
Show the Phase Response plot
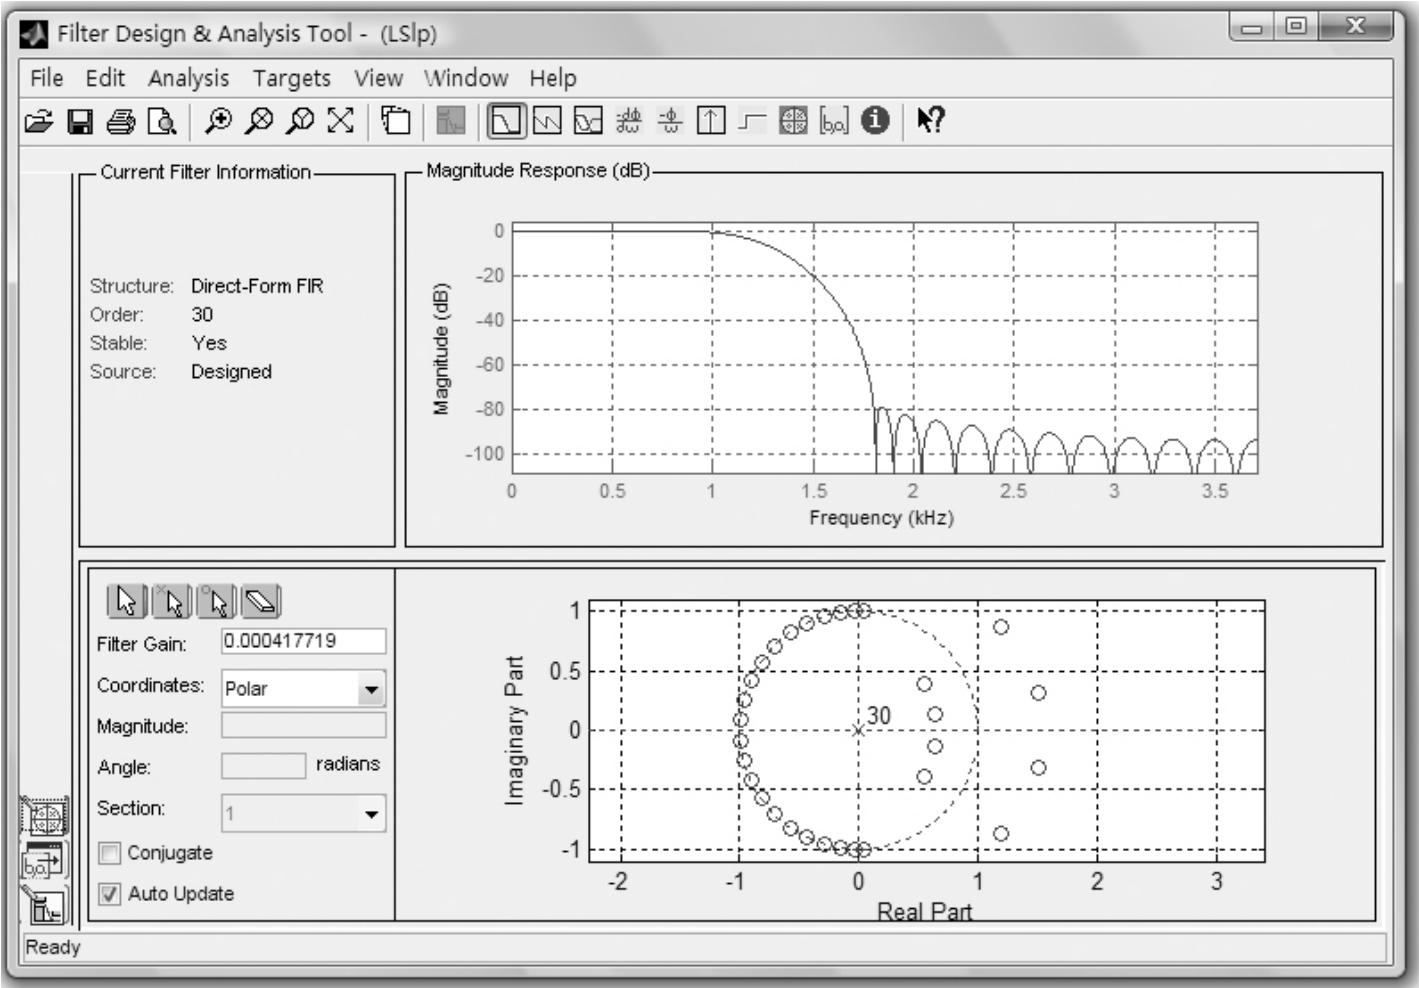(x=547, y=122)
